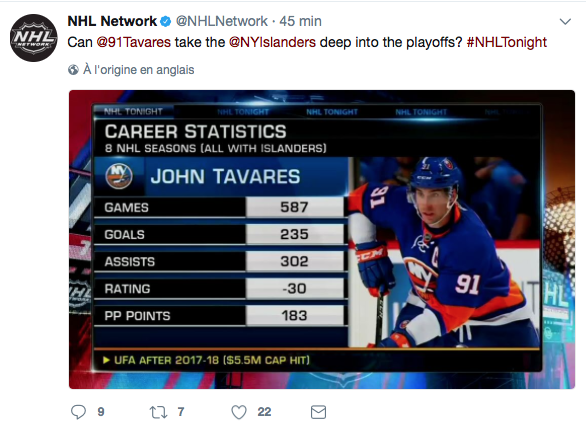Click the verified badge next to NHL Network
586x426 pixels.
[166, 22]
